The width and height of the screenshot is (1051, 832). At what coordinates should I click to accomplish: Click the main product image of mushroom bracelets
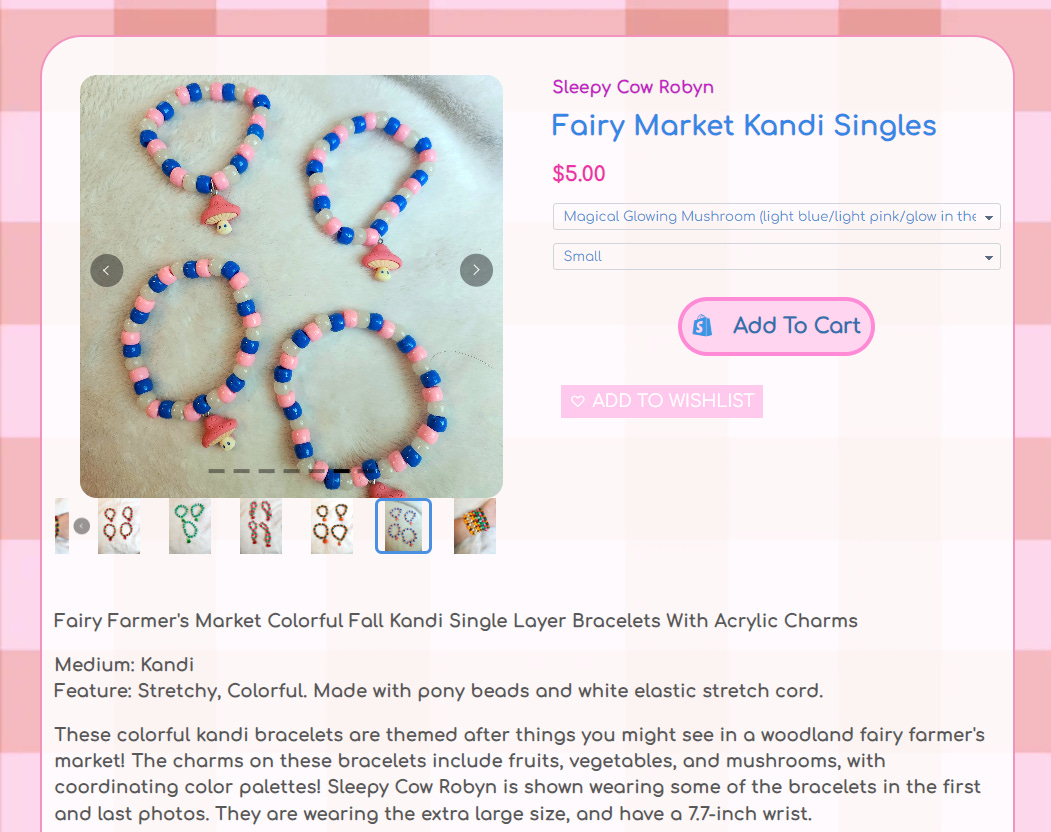(291, 286)
